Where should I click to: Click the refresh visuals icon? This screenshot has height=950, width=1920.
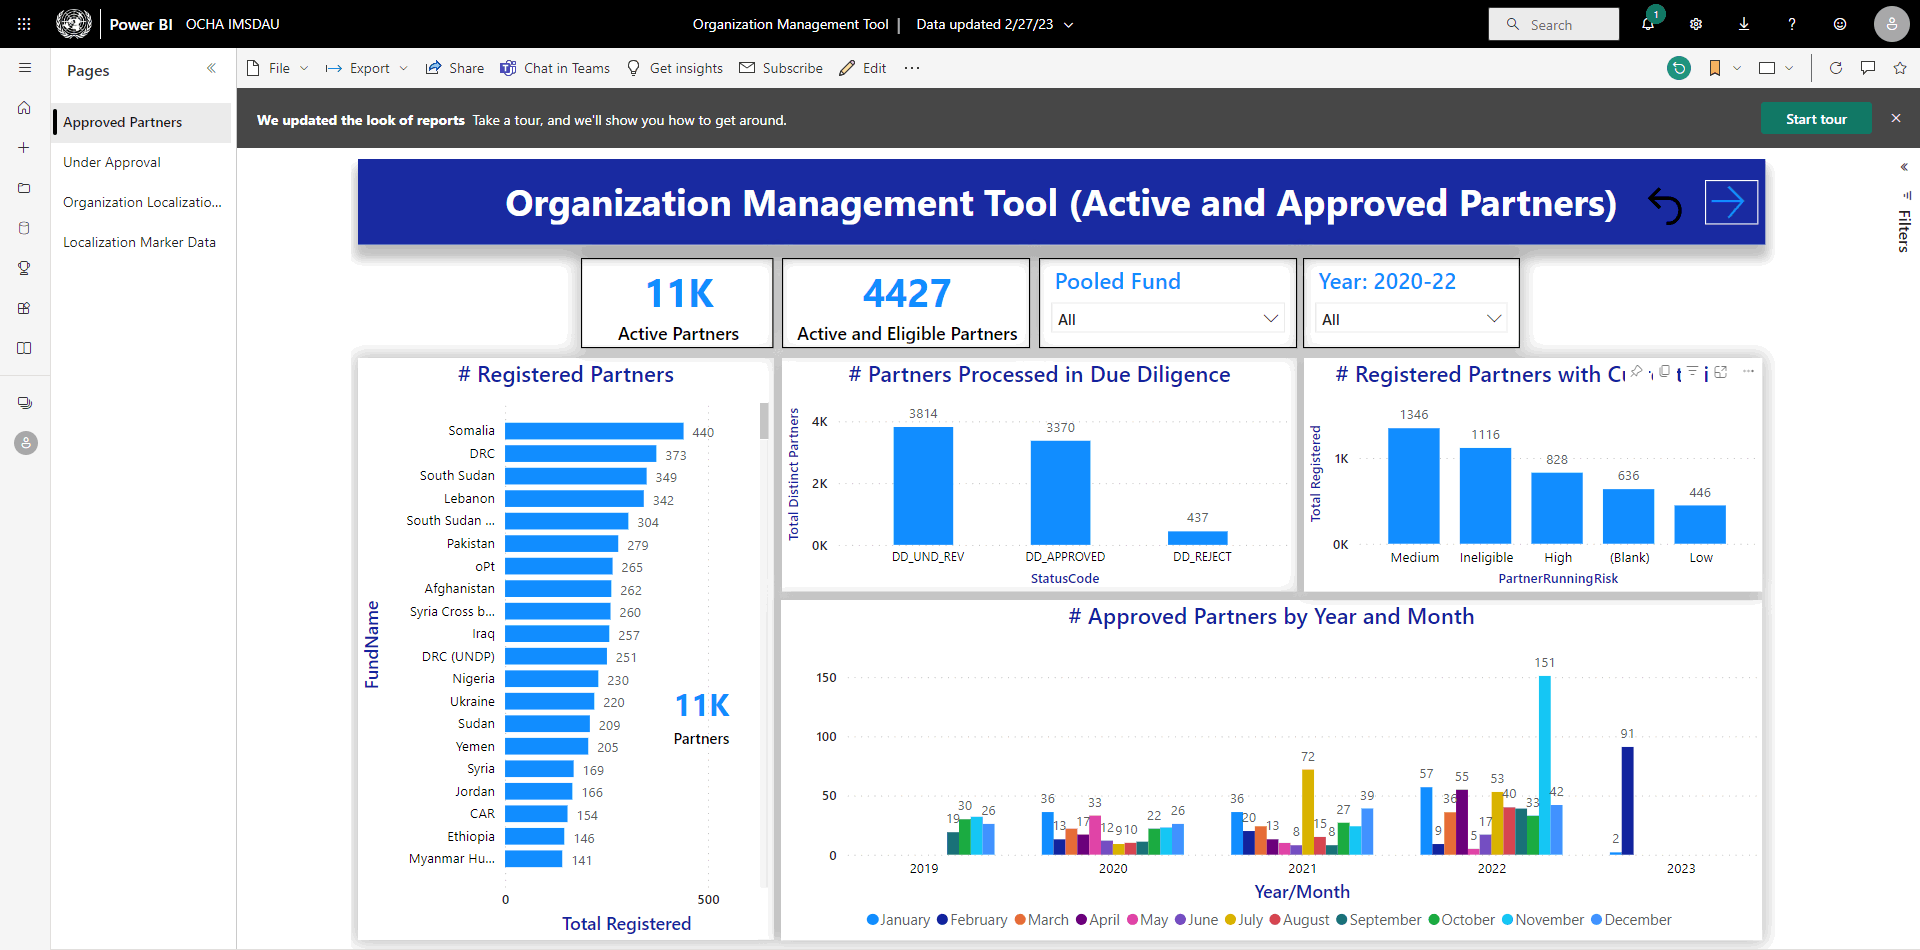(1836, 68)
